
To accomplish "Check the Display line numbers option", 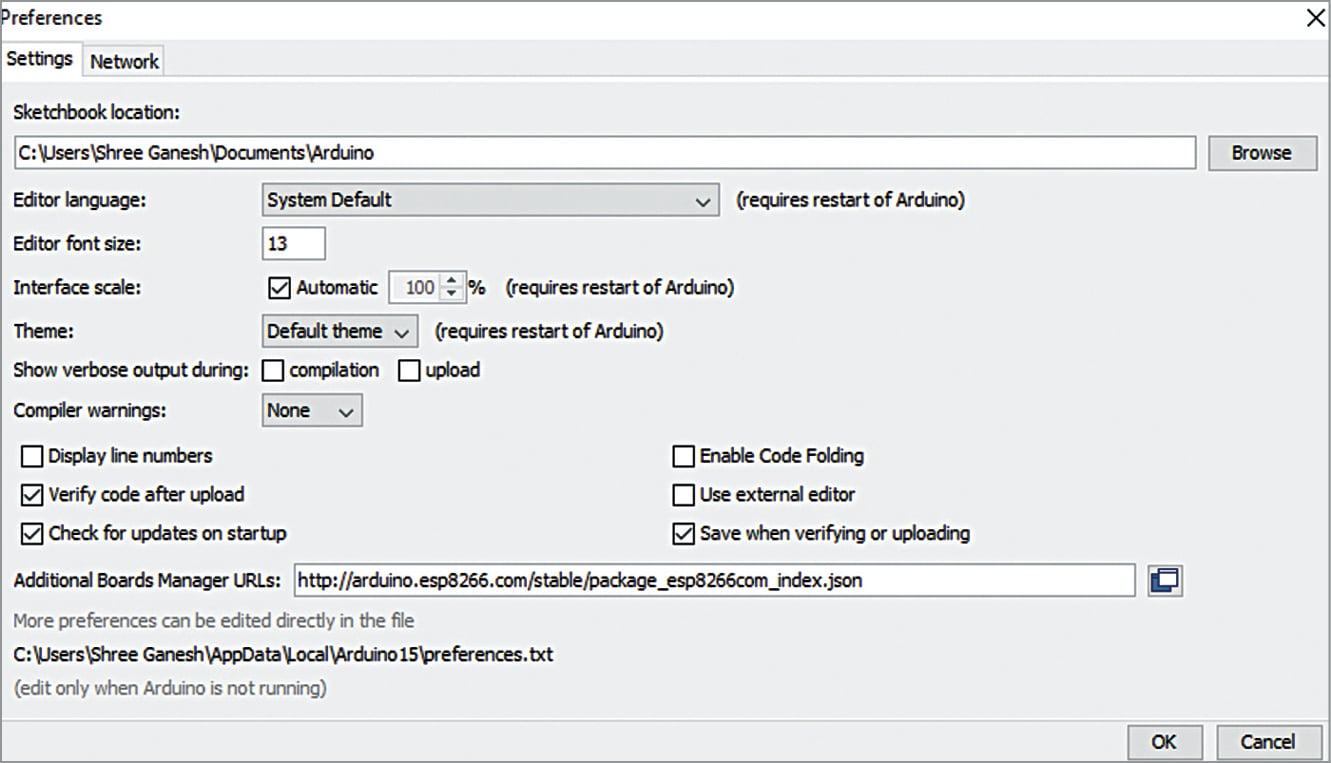I will tap(33, 457).
